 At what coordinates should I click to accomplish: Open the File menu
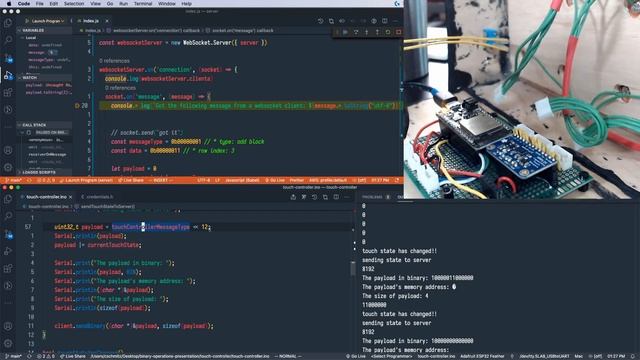click(40, 4)
